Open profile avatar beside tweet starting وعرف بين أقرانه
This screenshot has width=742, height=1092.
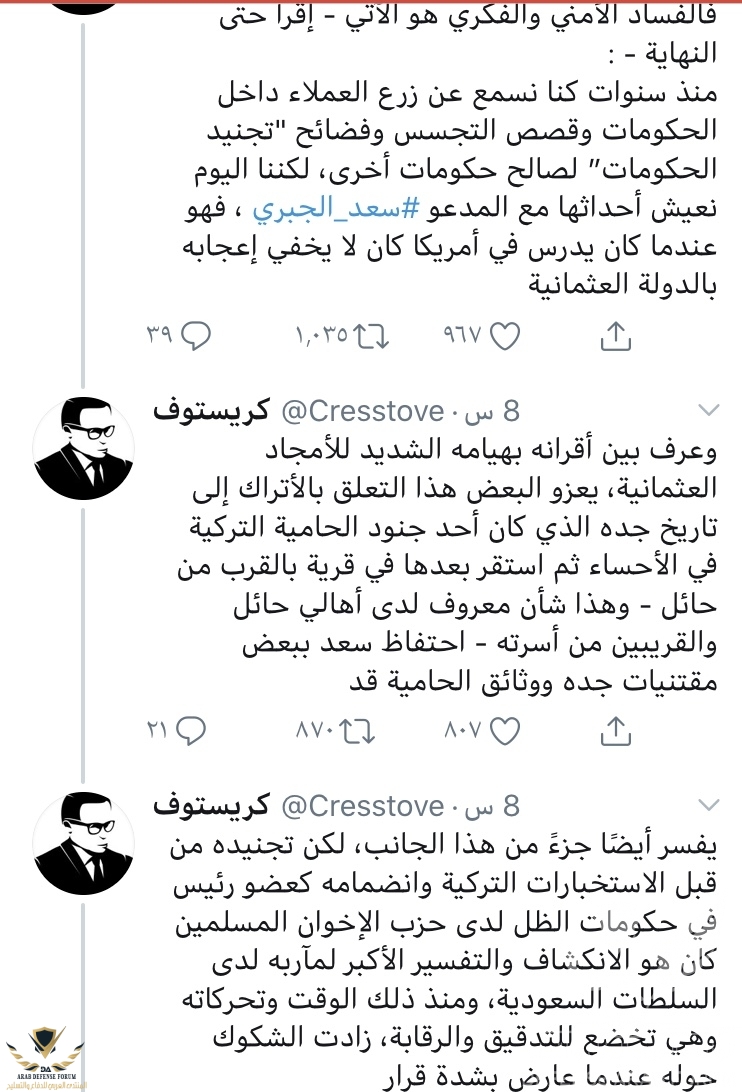pos(83,446)
